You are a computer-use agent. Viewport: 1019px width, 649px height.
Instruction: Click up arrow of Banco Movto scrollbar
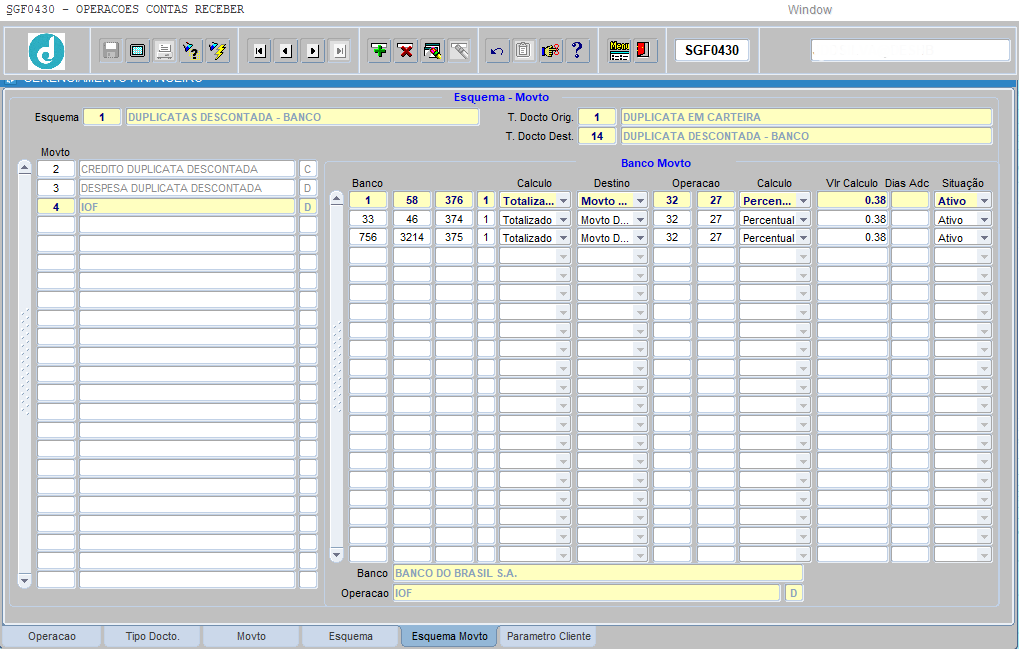coord(337,199)
